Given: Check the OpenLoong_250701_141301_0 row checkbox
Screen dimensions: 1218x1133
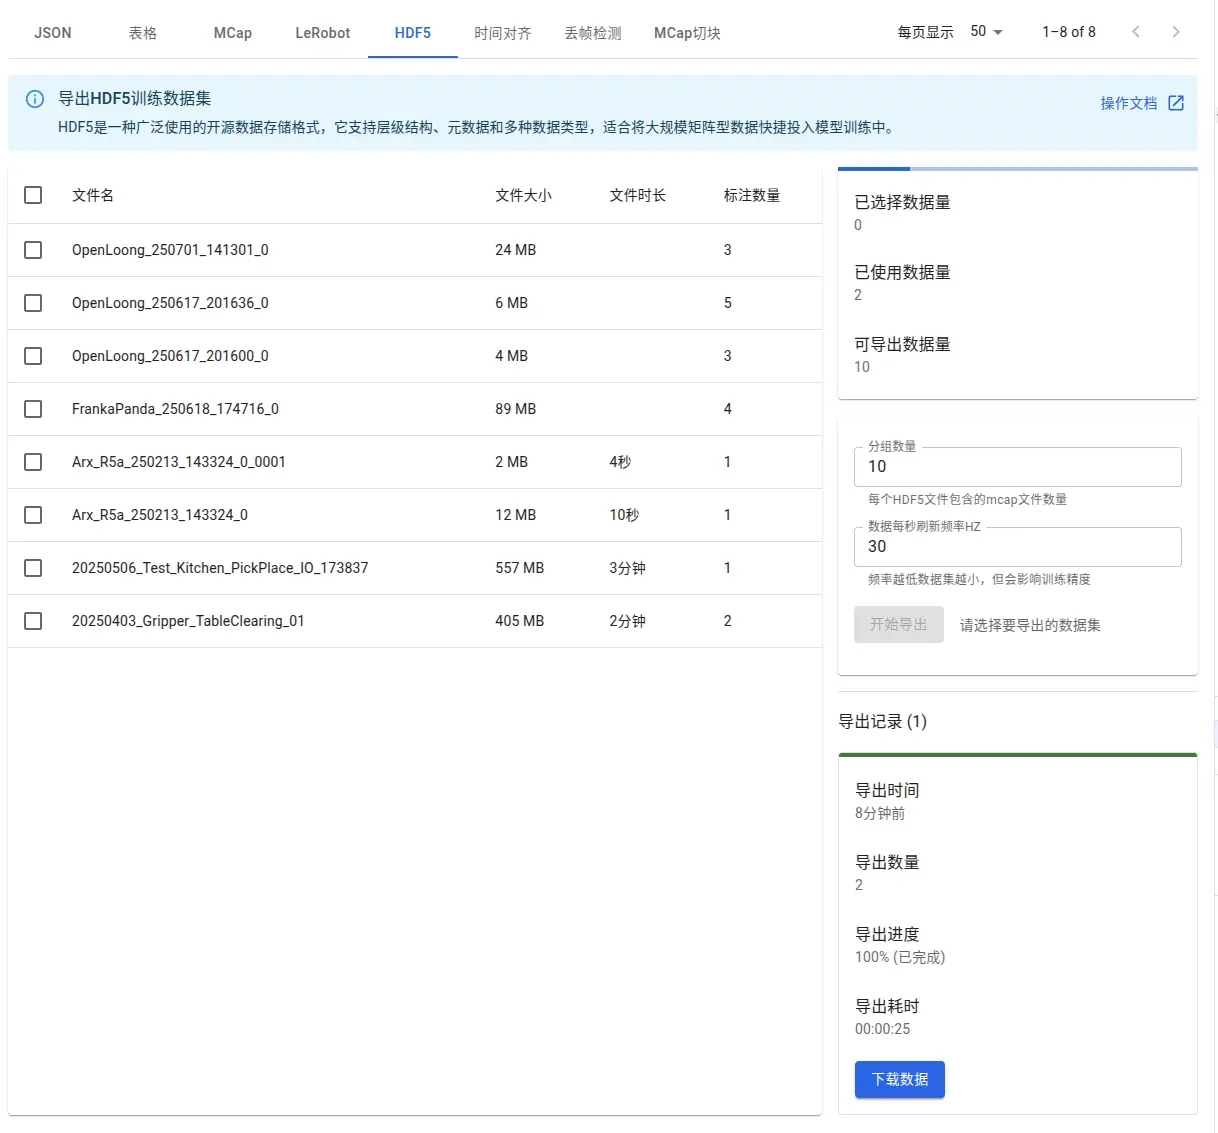Looking at the screenshot, I should (x=33, y=250).
